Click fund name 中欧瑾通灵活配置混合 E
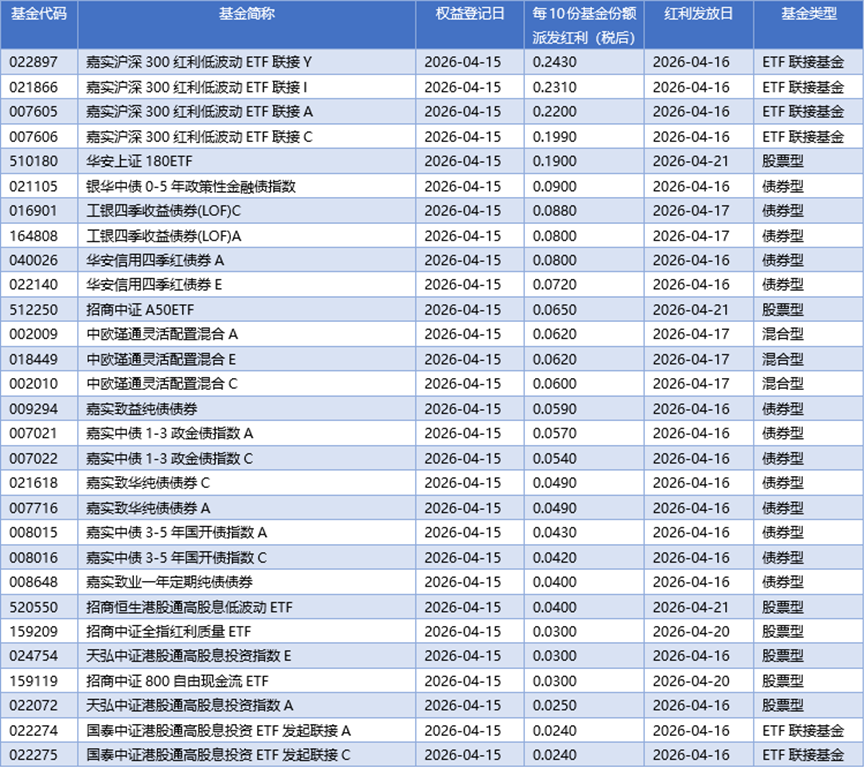865x768 pixels. (x=161, y=360)
